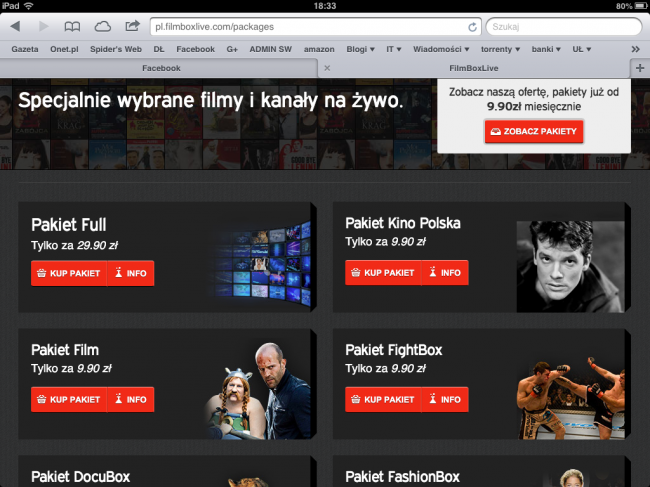Click the FightBox fighters thumbnail
Viewport: 650px width, 487px height.
[x=570, y=398]
